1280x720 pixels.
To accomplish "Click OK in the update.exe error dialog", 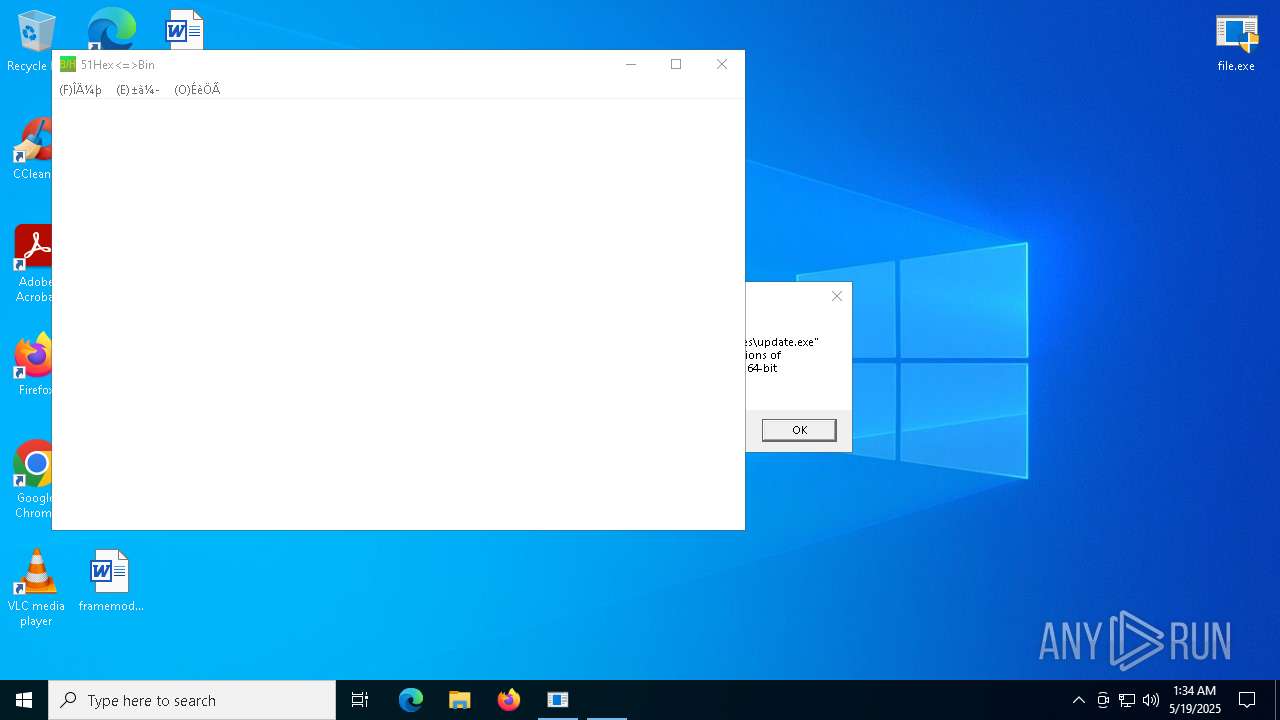I will [799, 430].
